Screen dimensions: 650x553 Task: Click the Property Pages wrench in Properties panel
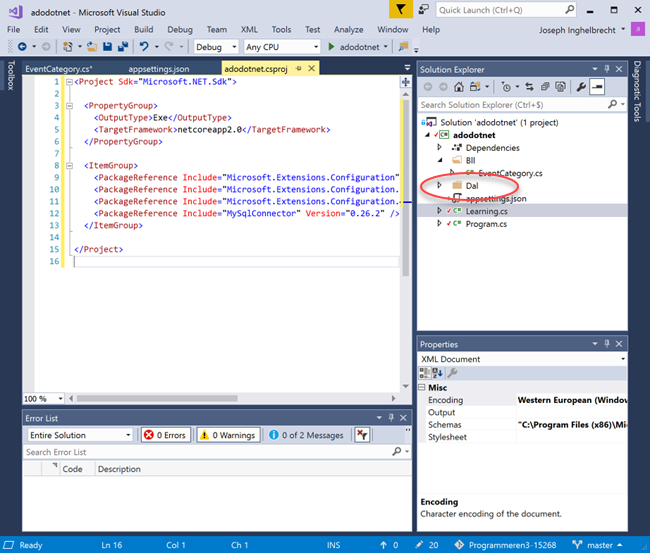click(x=452, y=373)
